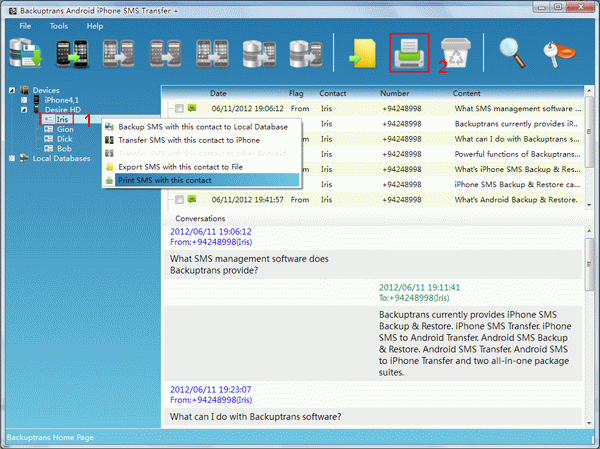Click the third toolbar phone transfer icon
The height and width of the screenshot is (449, 600).
(x=119, y=53)
